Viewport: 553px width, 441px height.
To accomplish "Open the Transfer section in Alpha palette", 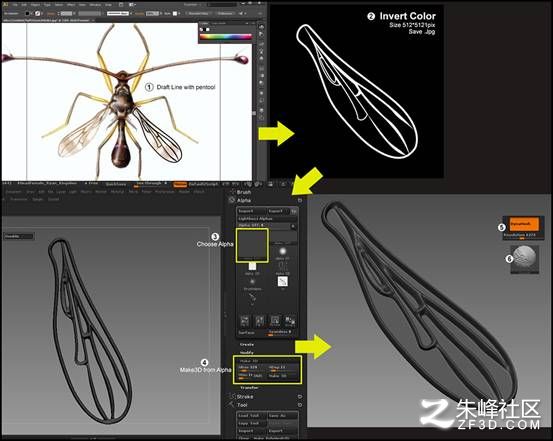I will coord(249,387).
